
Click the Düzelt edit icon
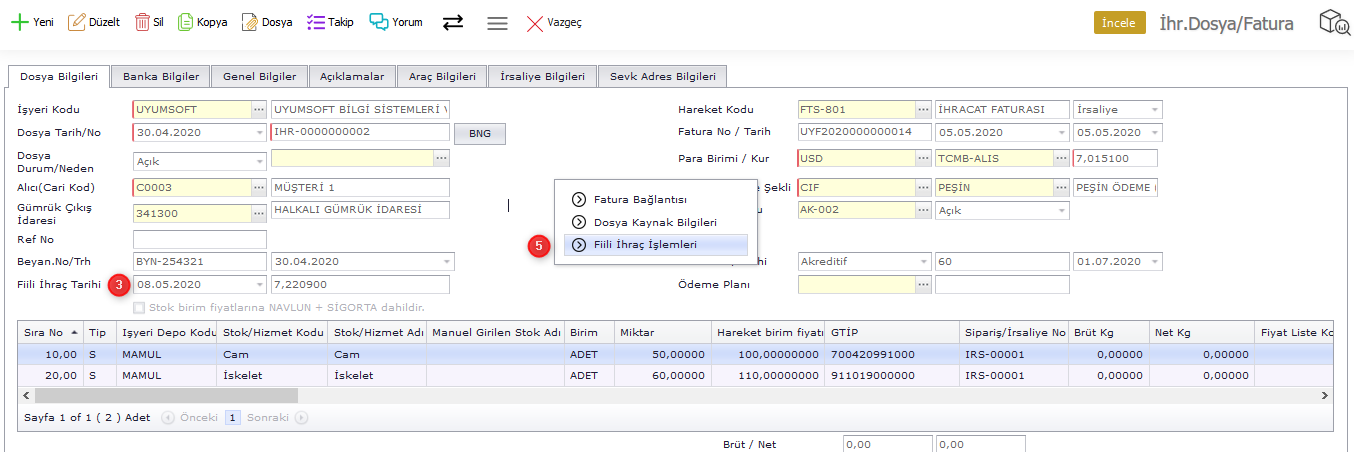77,22
